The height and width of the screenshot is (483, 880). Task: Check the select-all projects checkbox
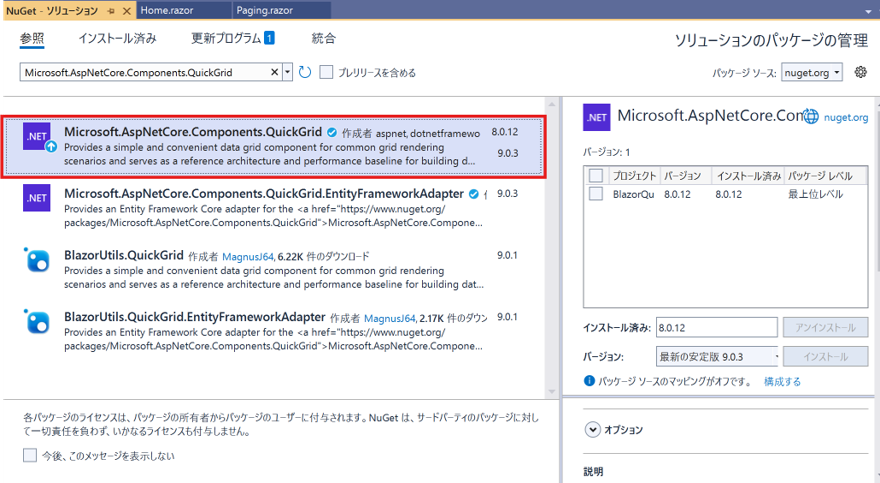pos(596,176)
